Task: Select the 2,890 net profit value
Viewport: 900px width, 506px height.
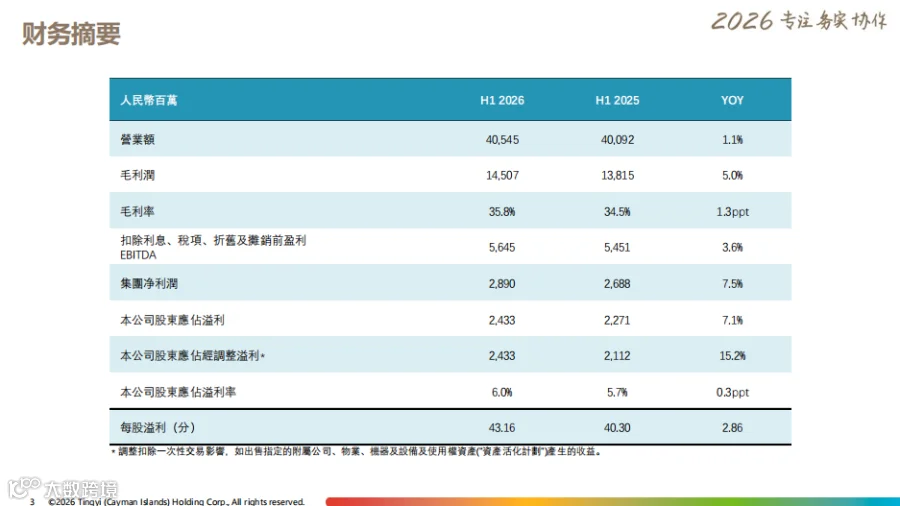Action: (502, 284)
